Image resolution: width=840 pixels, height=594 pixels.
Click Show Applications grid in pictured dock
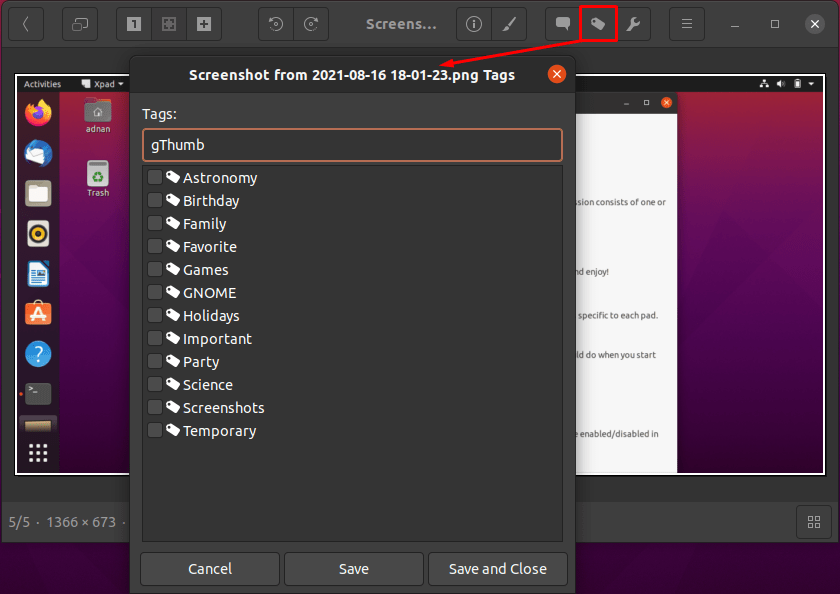click(x=38, y=453)
